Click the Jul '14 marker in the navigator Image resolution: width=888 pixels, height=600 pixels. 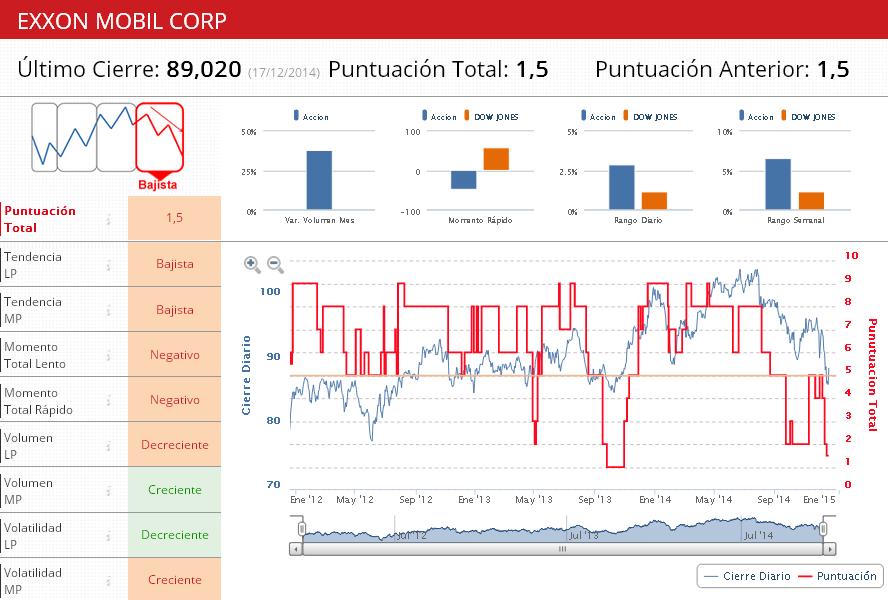coord(758,535)
